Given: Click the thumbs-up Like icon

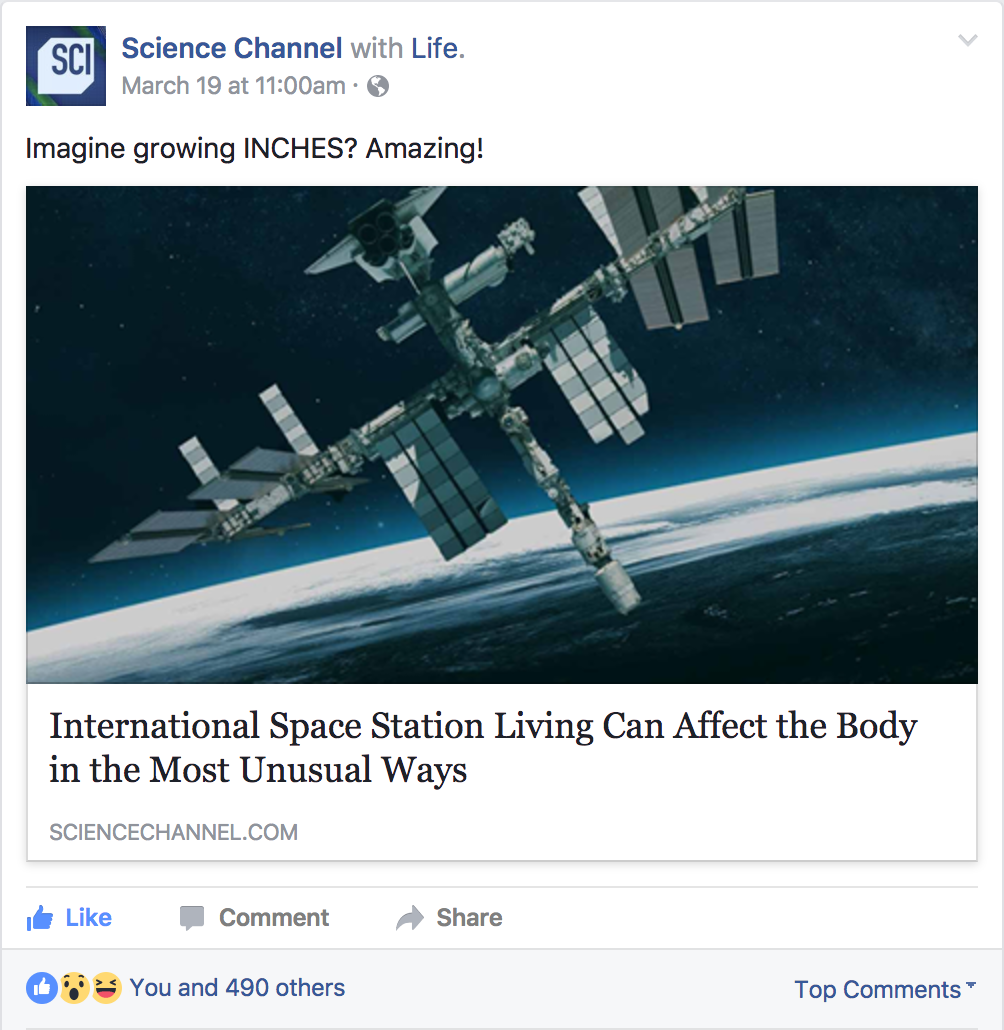Looking at the screenshot, I should coord(40,918).
